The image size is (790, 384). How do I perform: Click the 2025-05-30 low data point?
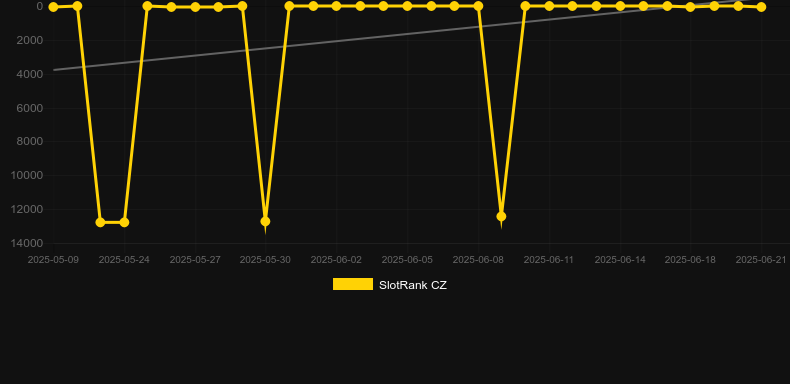(265, 221)
